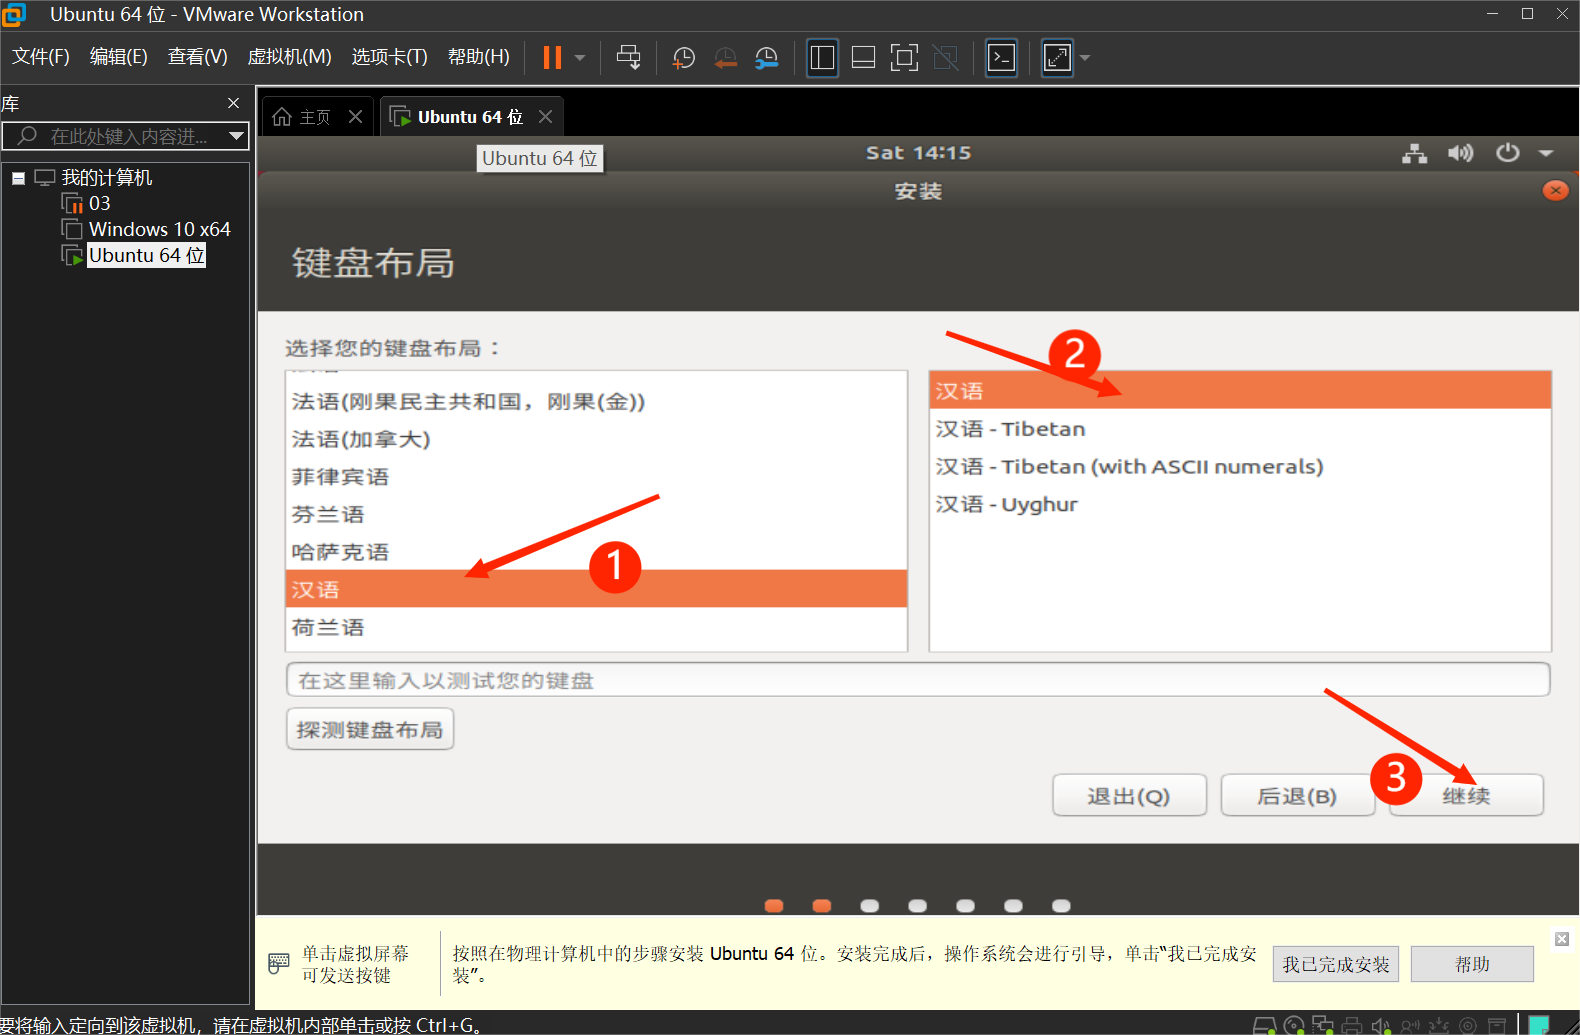Open the snapshot manager icon

pyautogui.click(x=767, y=58)
